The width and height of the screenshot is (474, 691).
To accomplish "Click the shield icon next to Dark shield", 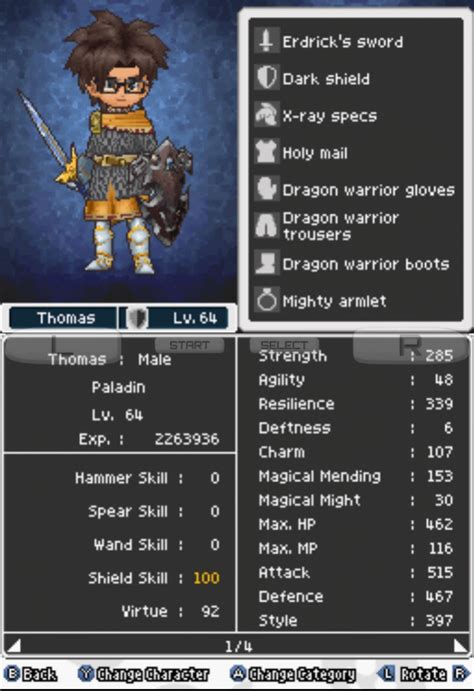I will coord(267,78).
